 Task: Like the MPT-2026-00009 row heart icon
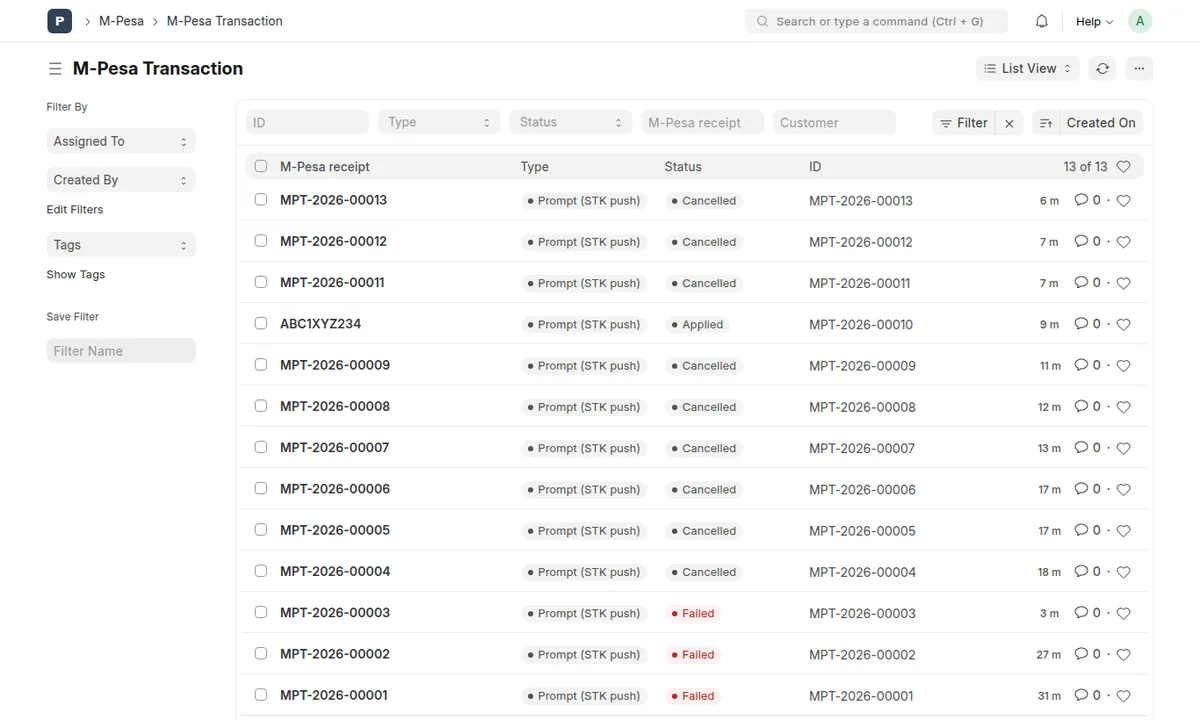coord(1123,366)
